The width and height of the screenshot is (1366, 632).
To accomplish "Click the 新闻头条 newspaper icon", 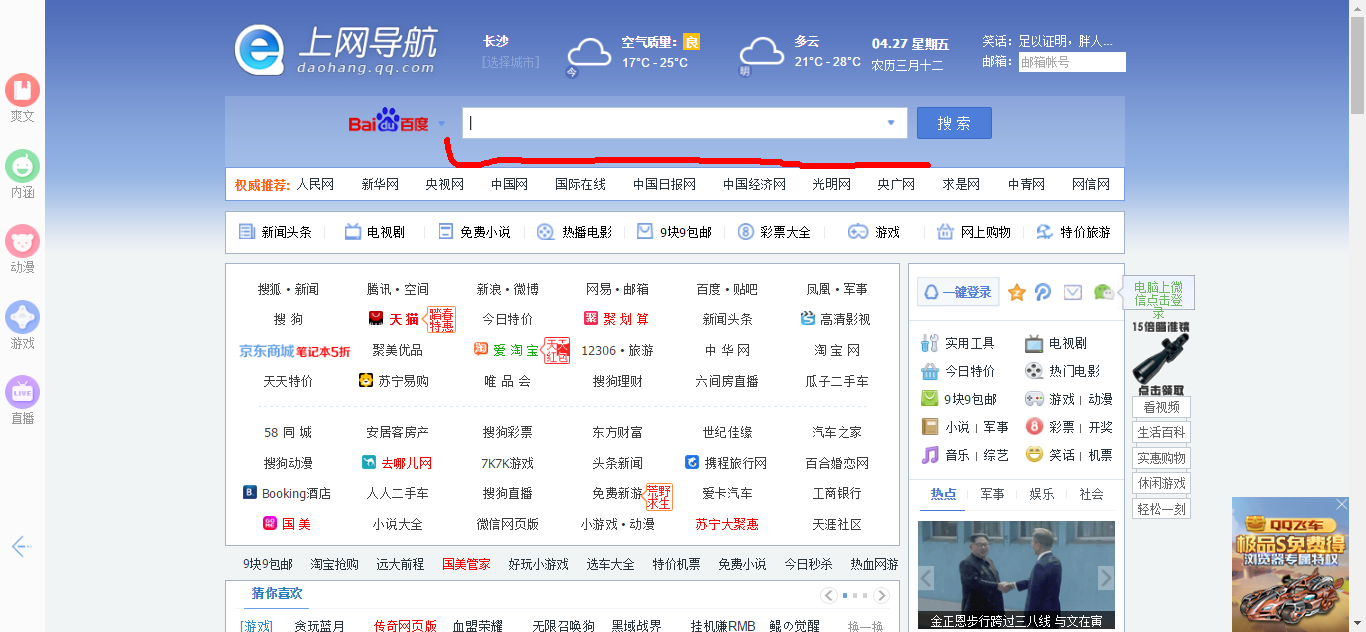I will click(247, 232).
